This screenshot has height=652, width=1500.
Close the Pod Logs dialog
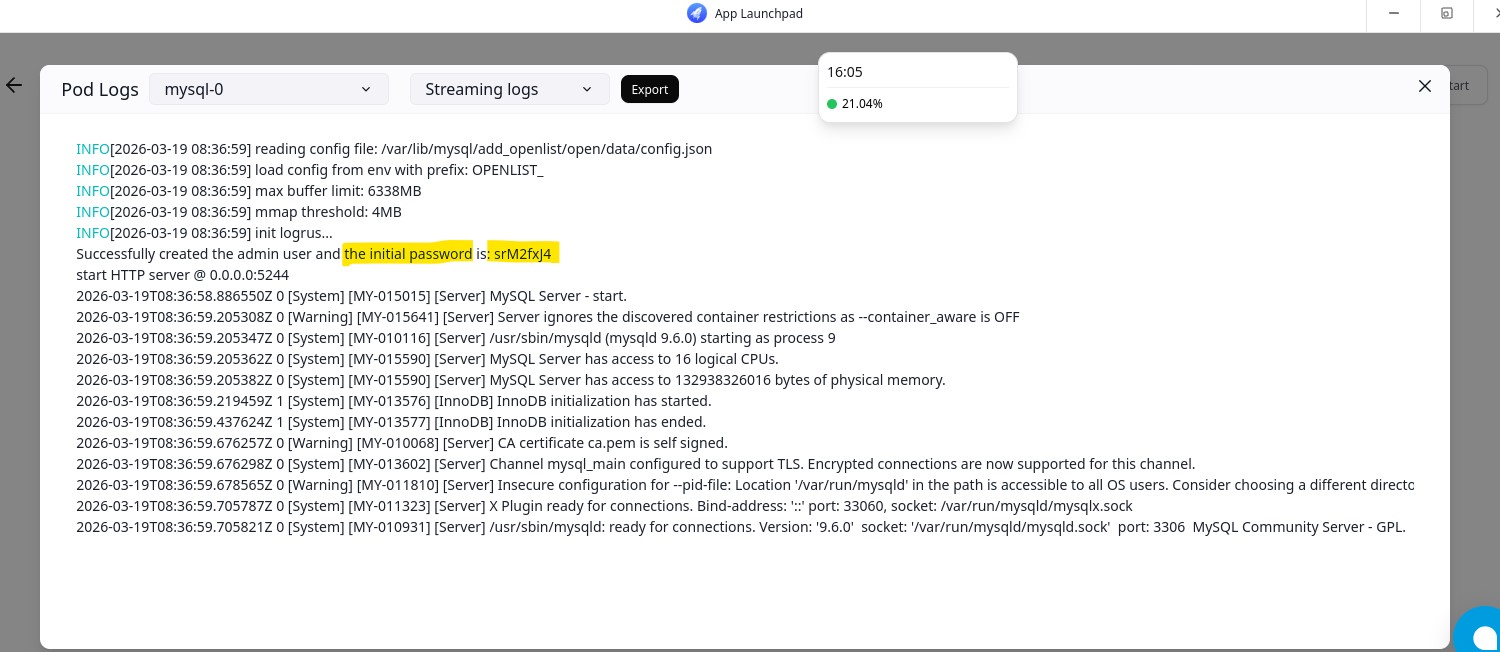click(1425, 86)
